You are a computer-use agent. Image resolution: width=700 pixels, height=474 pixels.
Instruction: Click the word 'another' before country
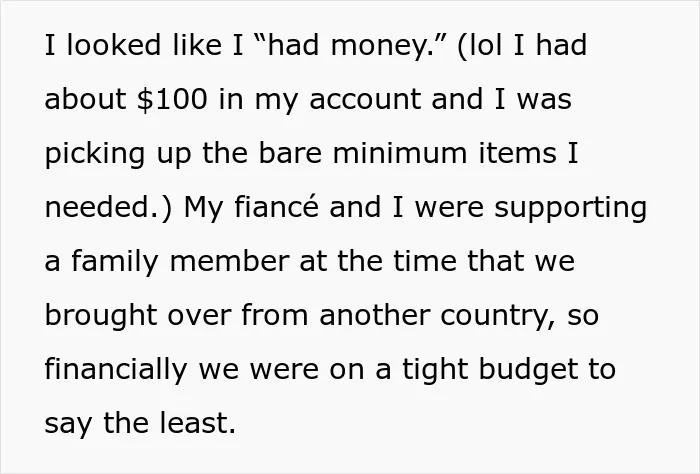[x=374, y=315]
